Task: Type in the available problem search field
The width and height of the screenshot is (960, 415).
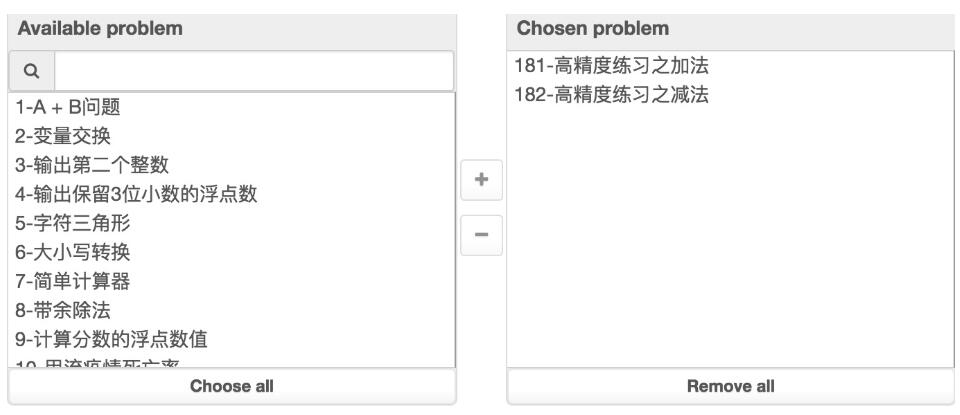Action: tap(254, 71)
